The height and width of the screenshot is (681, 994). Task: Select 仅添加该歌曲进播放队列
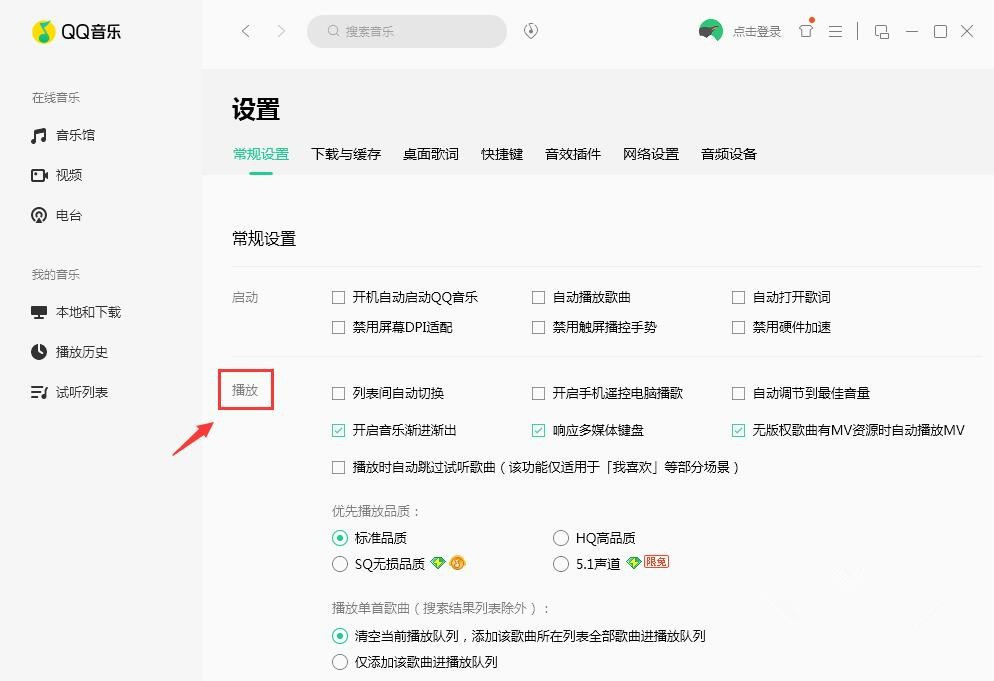[x=340, y=661]
